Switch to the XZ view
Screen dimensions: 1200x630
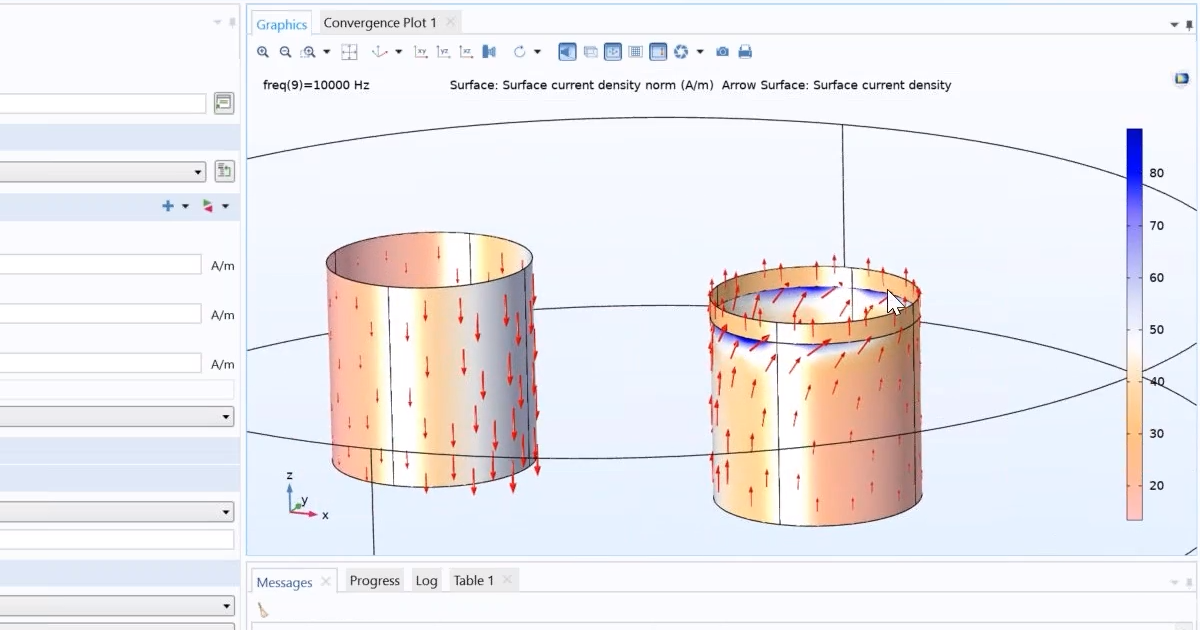[466, 51]
